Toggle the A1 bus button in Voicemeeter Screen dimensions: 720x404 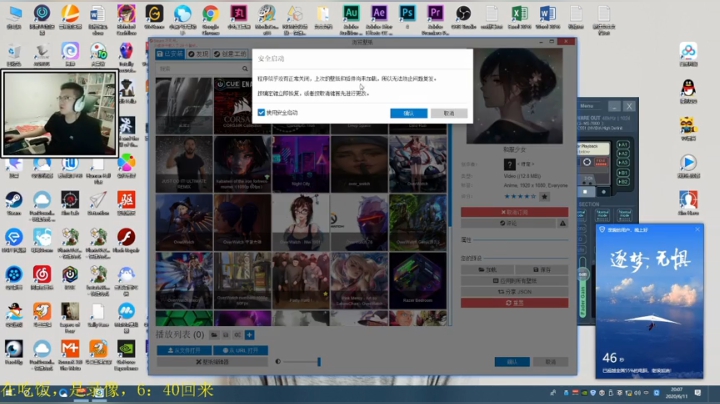click(623, 145)
